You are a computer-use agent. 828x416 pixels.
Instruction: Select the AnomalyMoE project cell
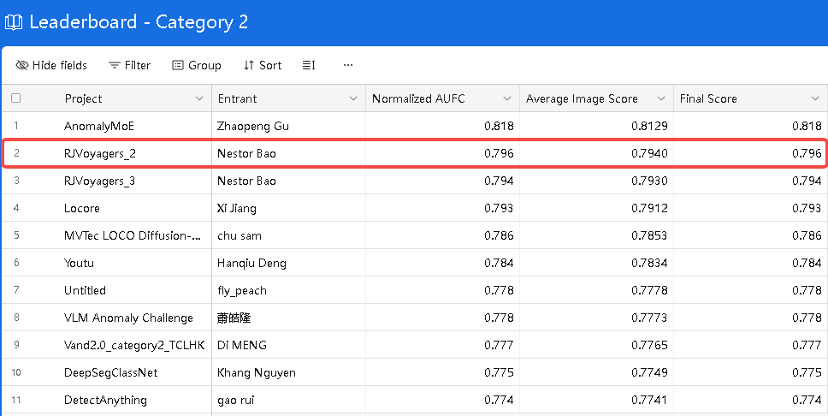(134, 126)
